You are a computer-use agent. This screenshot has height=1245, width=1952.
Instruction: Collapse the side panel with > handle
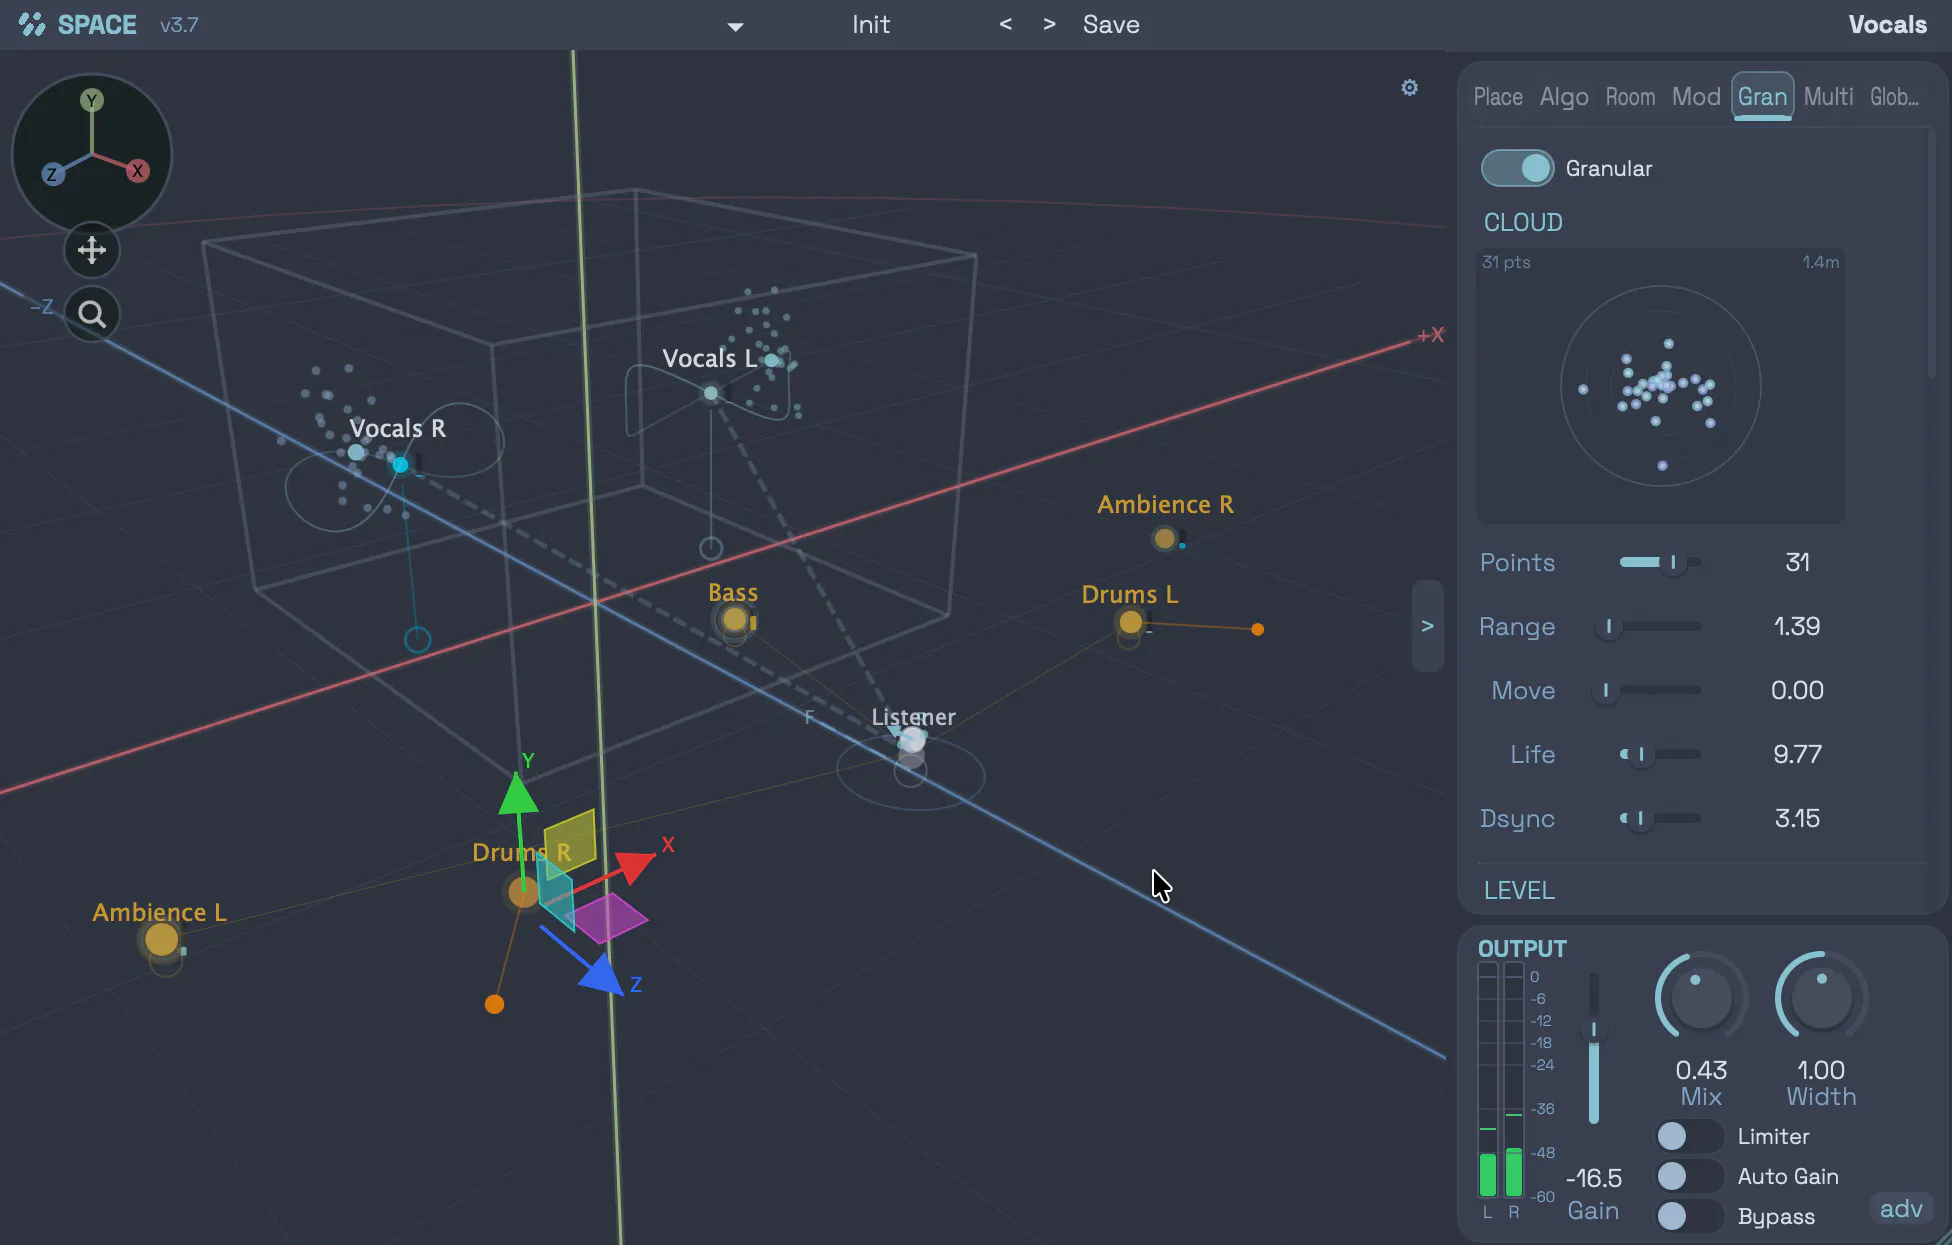(1427, 626)
